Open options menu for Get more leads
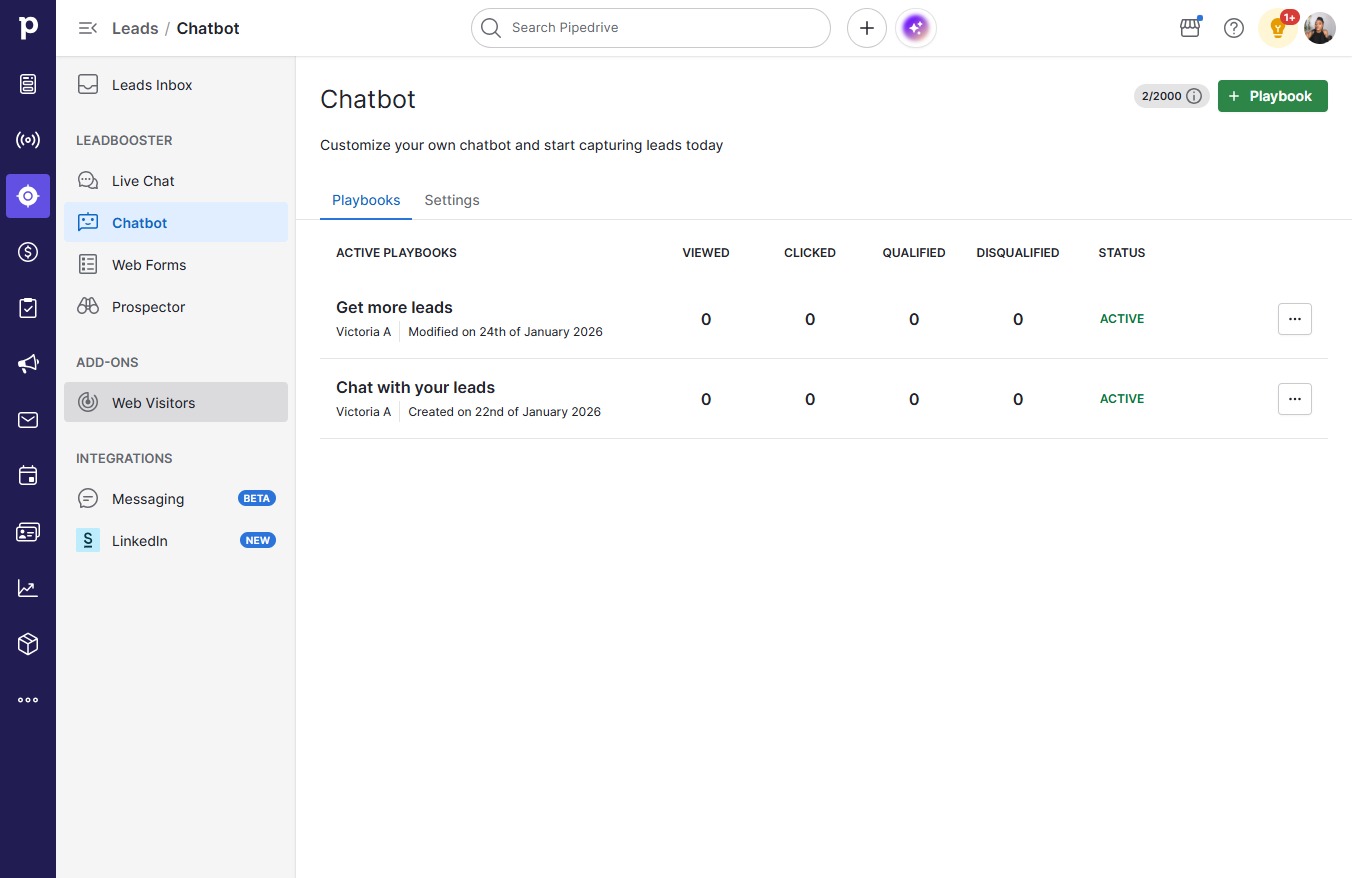 coord(1295,319)
